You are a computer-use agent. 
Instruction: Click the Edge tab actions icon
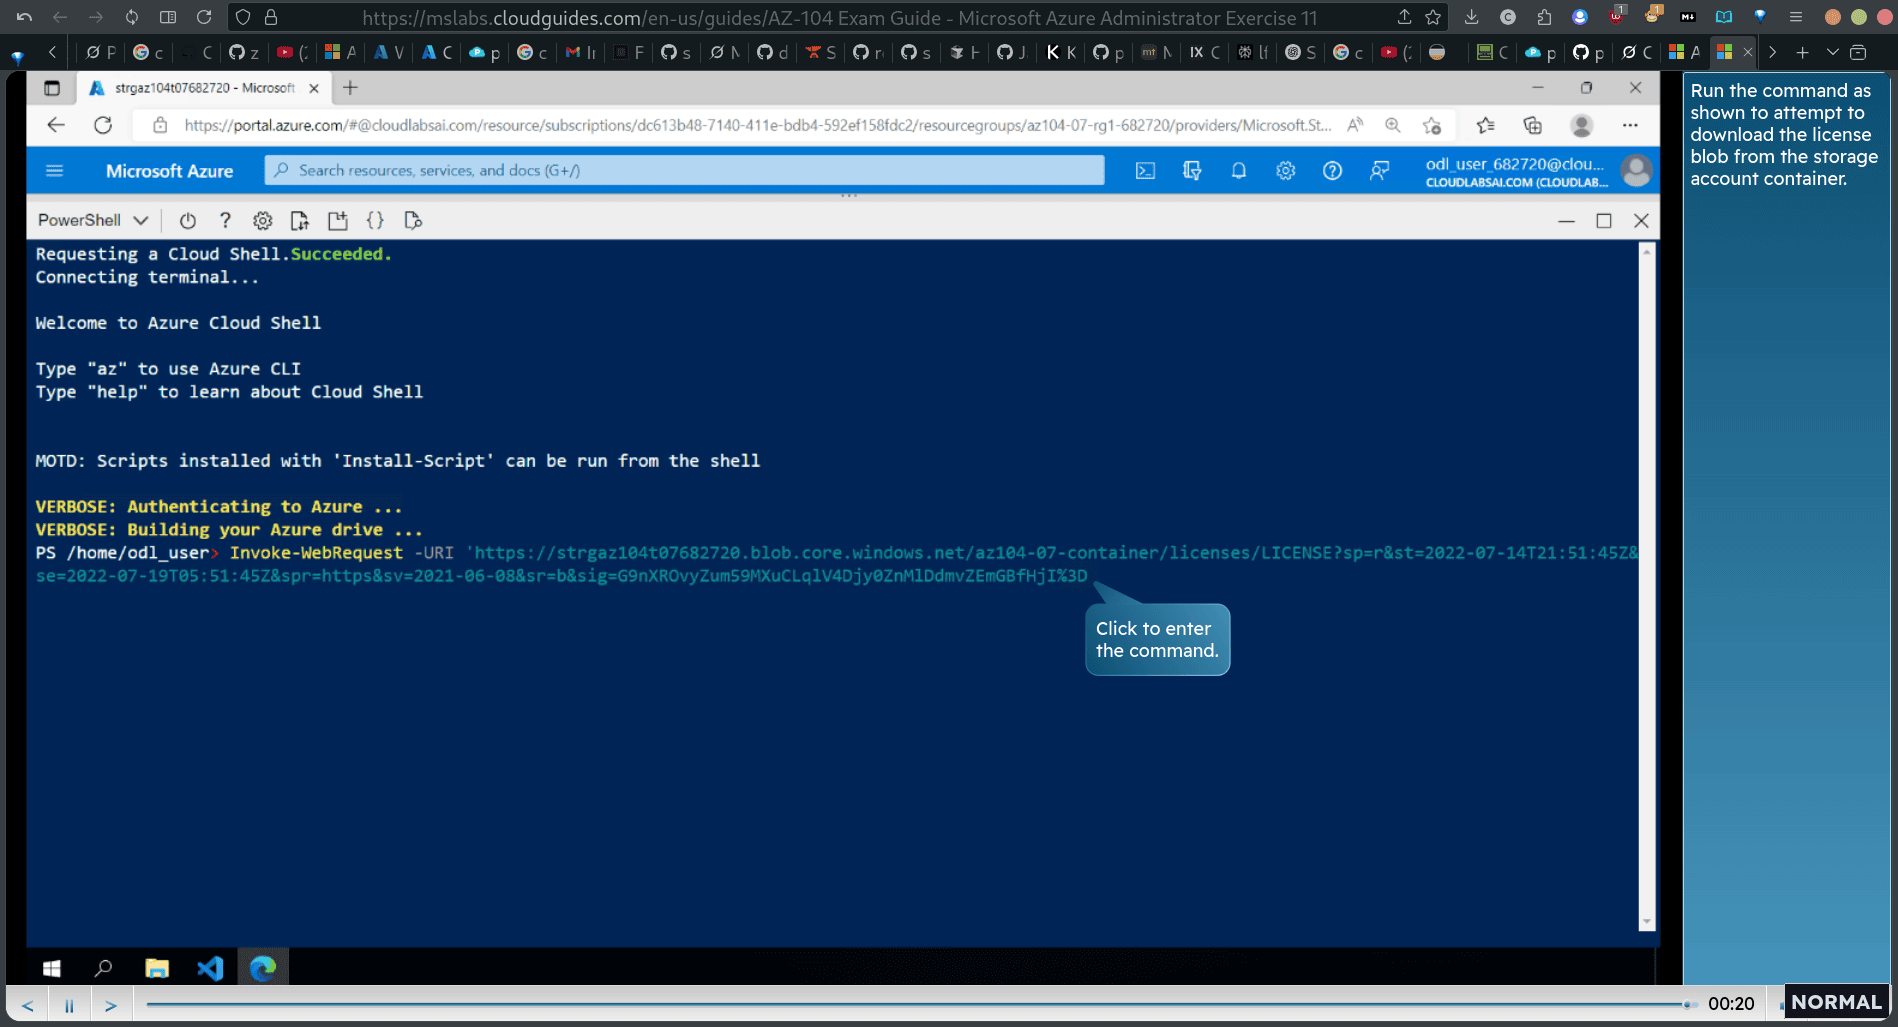(52, 88)
